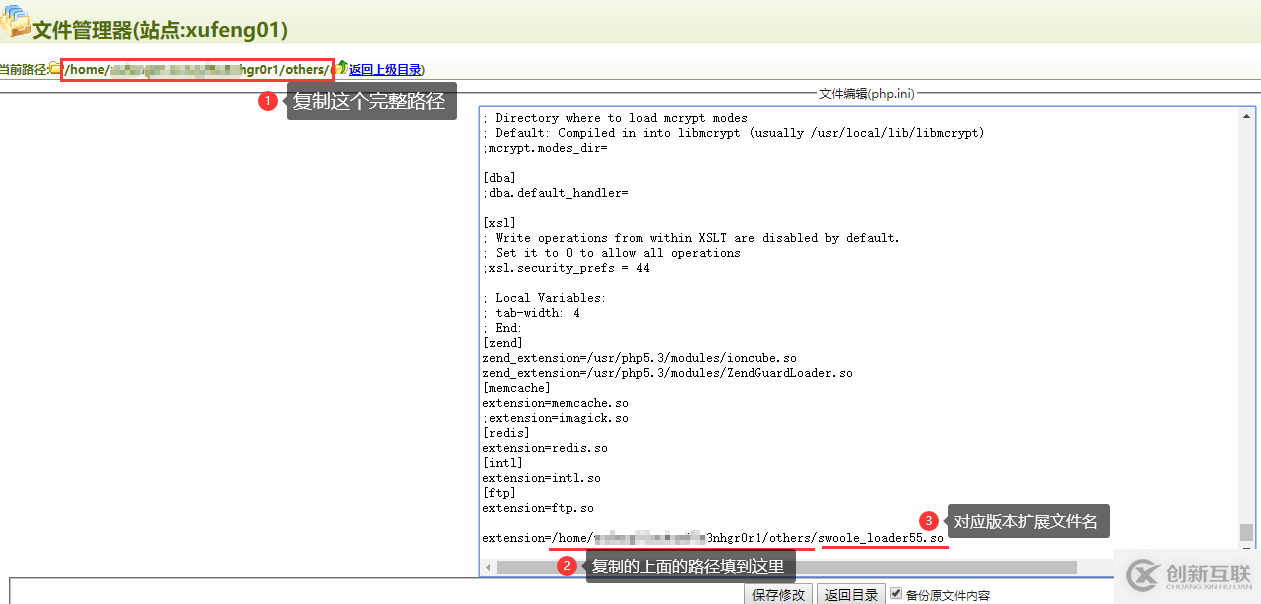
Task: Click the editor vertical scrollbar up arrow
Action: tap(1246, 116)
